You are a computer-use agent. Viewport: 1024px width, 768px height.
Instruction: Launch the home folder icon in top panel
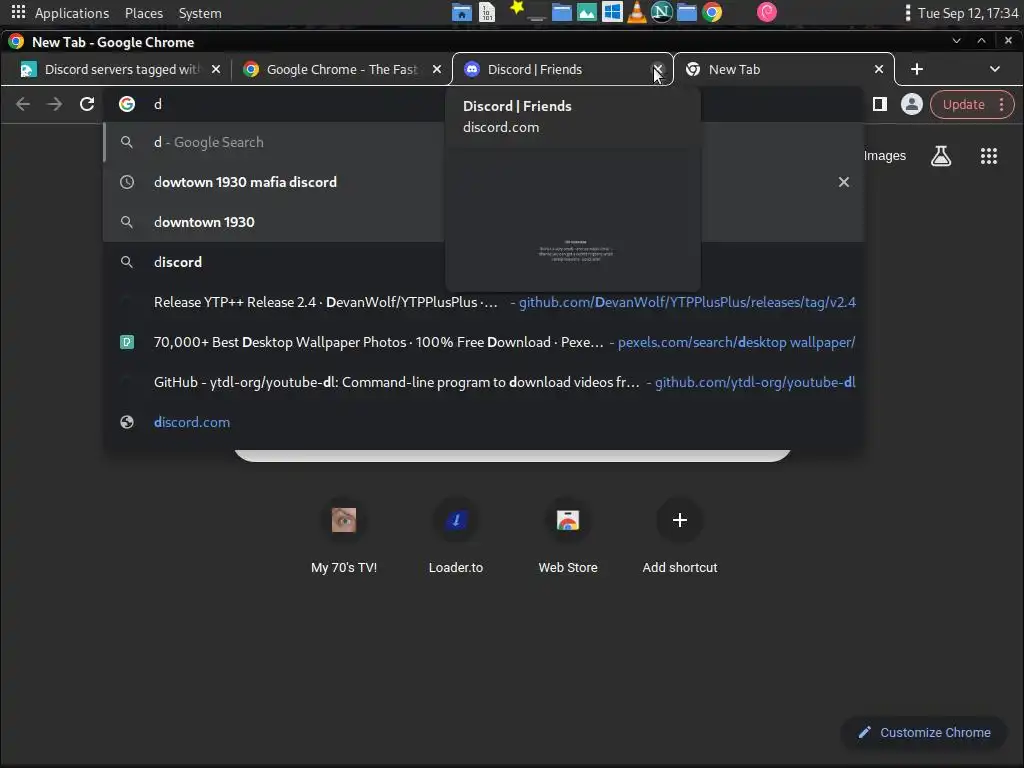[462, 12]
